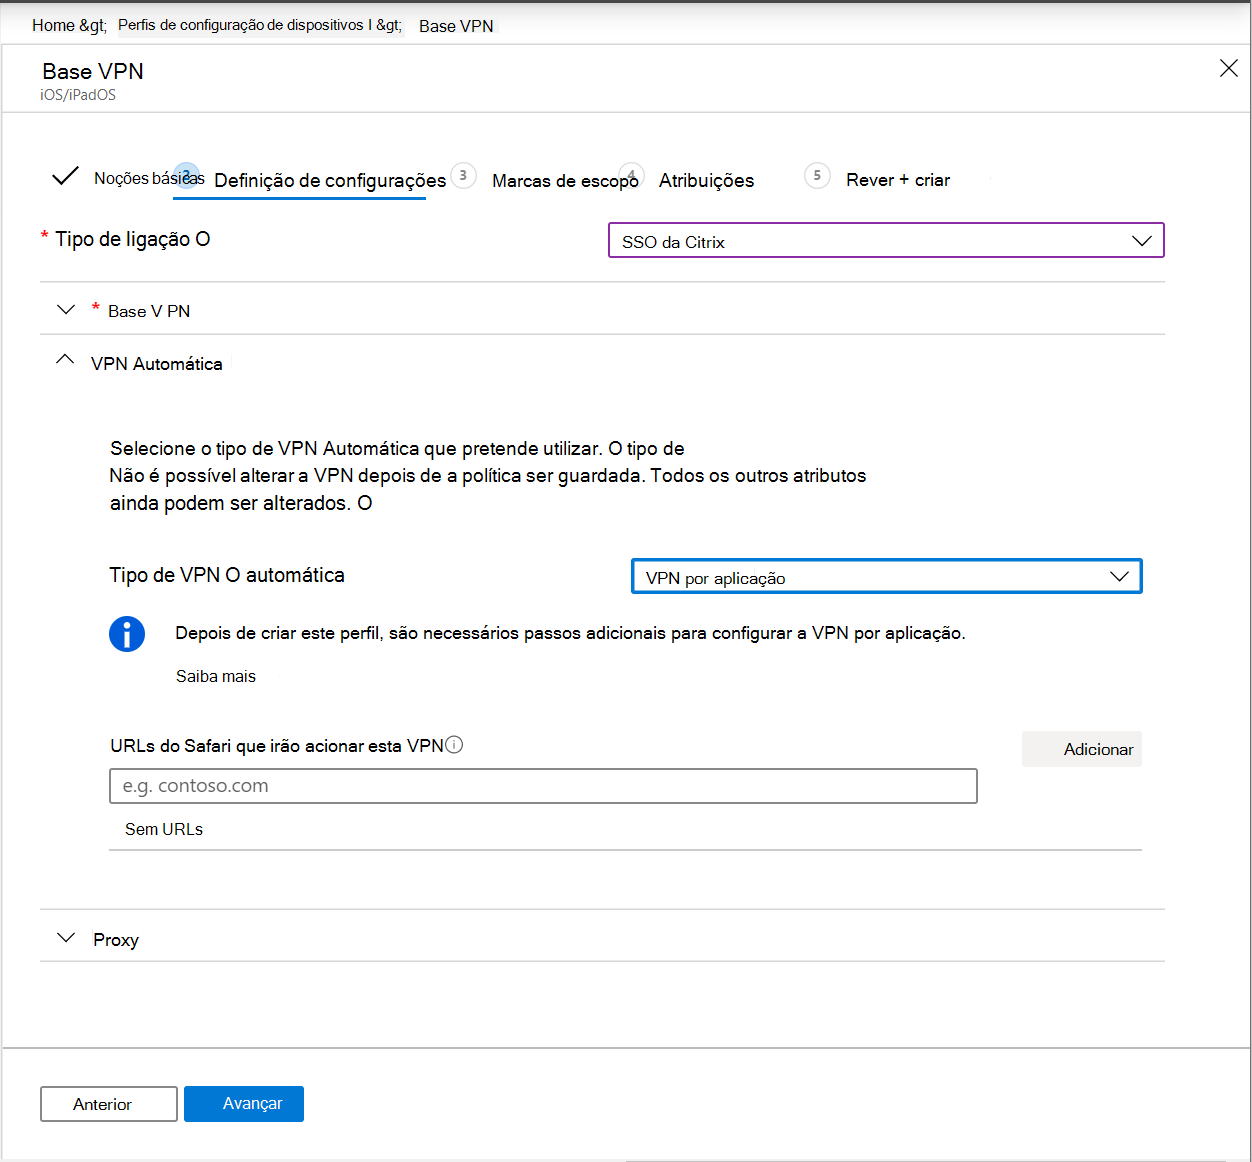This screenshot has height=1162, width=1252.
Task: Jump to Rever + criar step
Action: point(898,180)
